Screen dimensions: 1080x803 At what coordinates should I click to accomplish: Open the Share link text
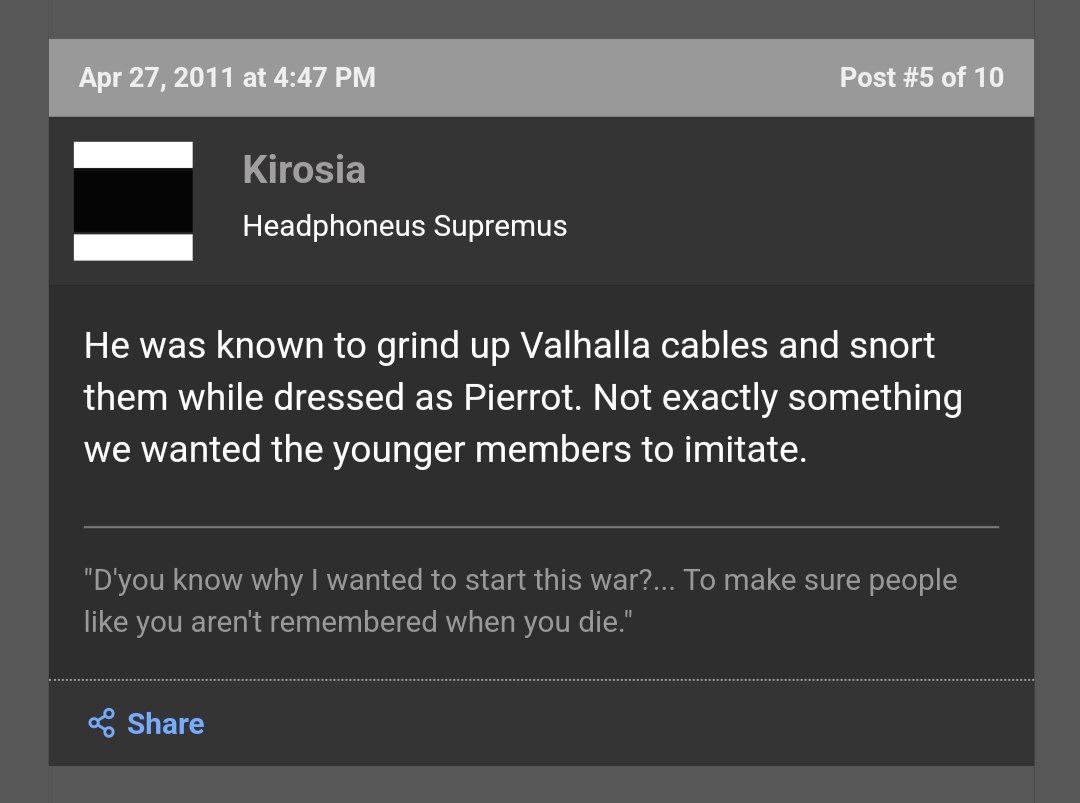click(x=165, y=723)
